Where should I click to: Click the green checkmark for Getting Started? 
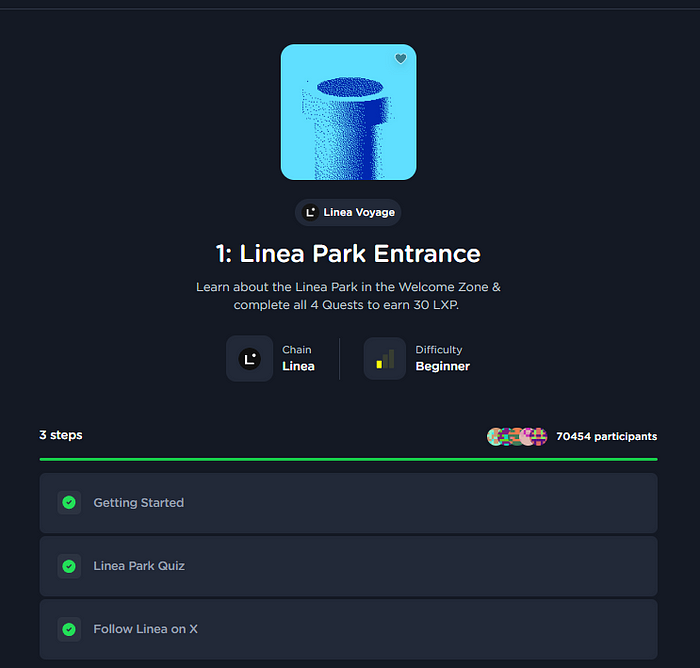[x=69, y=503]
